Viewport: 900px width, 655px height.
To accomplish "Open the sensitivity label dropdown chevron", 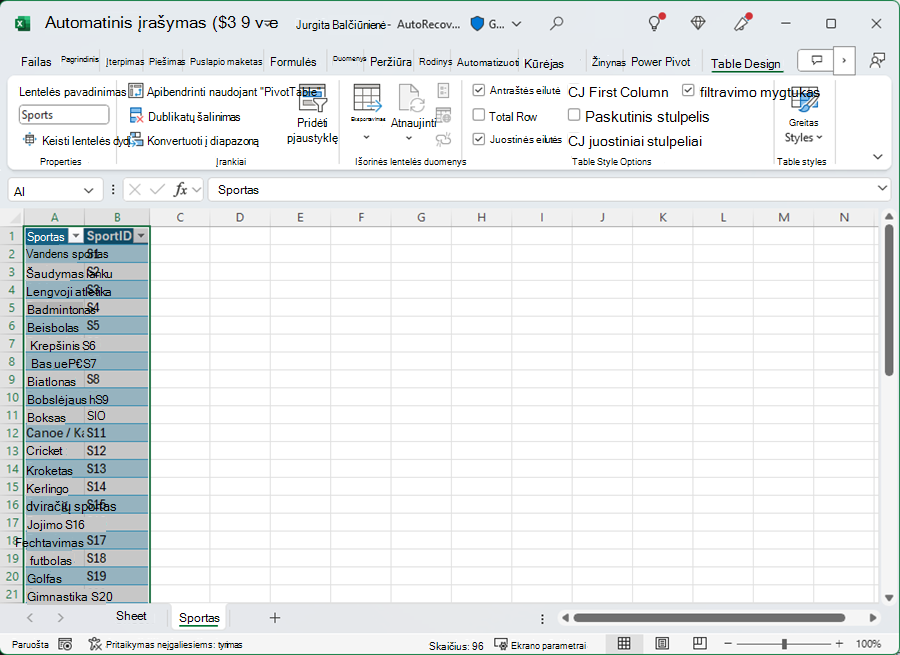I will click(x=517, y=24).
